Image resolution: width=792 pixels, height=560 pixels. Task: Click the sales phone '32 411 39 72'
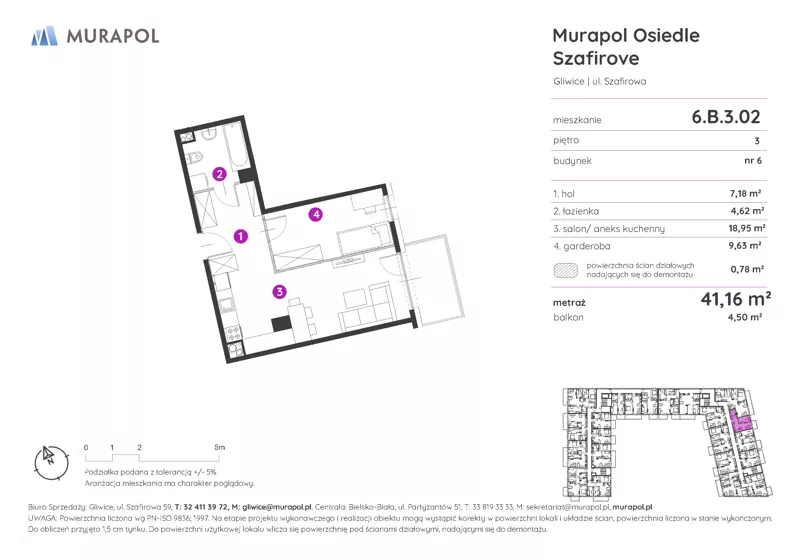tap(206, 507)
